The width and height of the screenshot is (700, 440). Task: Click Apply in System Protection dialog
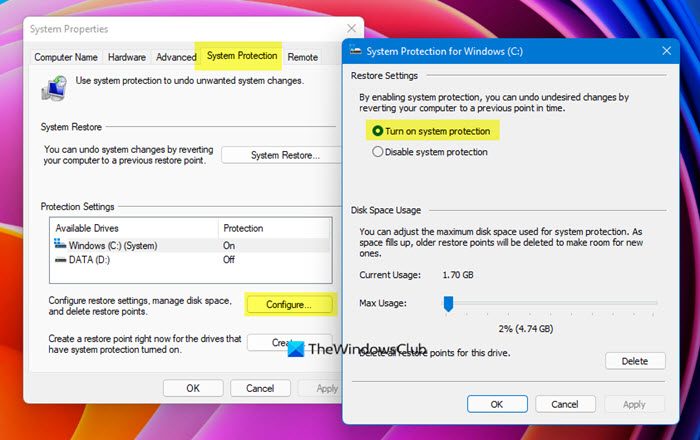coord(634,404)
